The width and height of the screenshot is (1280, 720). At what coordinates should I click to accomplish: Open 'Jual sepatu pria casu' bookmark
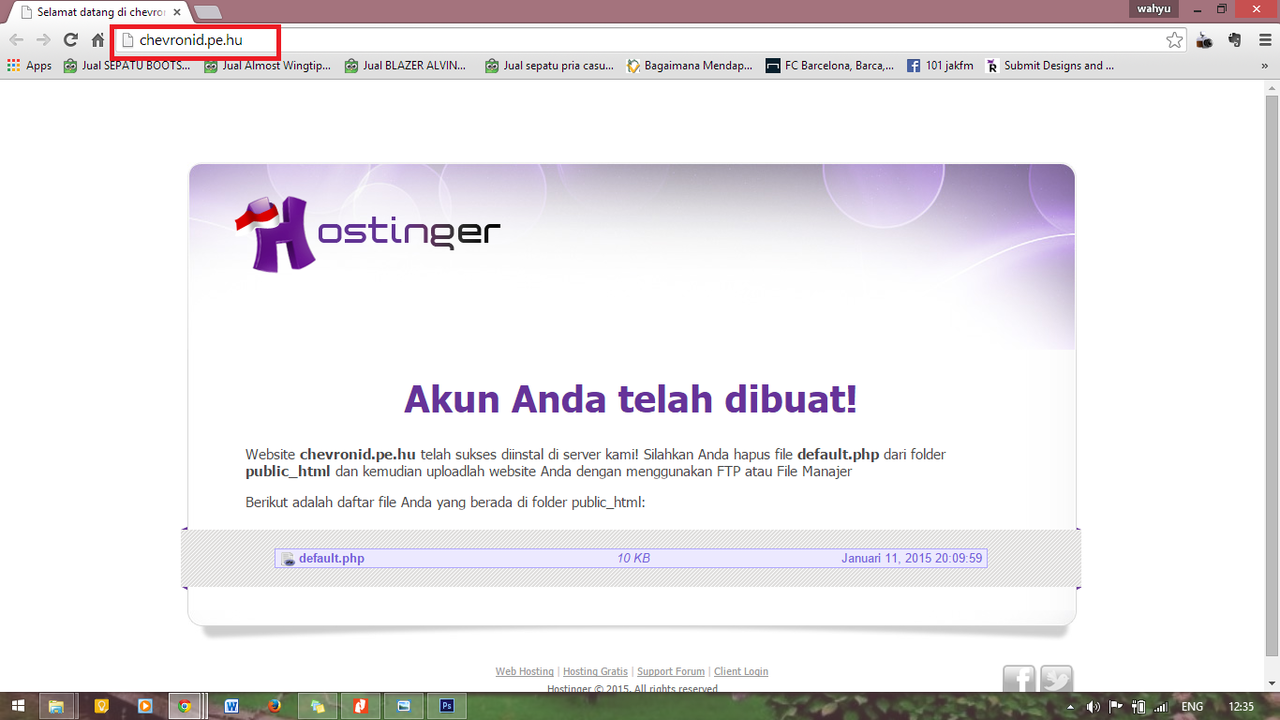[549, 66]
